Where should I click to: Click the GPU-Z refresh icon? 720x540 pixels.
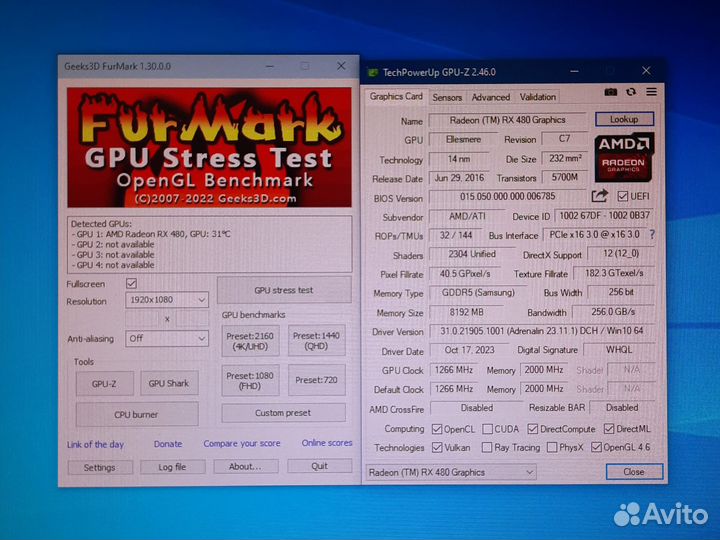631,92
